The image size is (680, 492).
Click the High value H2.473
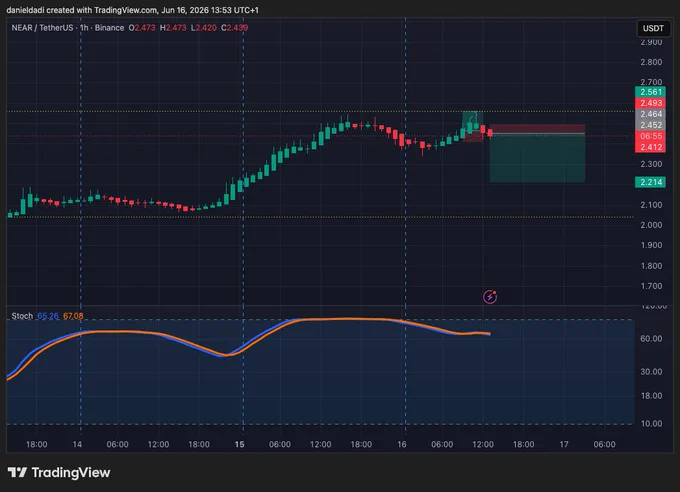(x=173, y=28)
